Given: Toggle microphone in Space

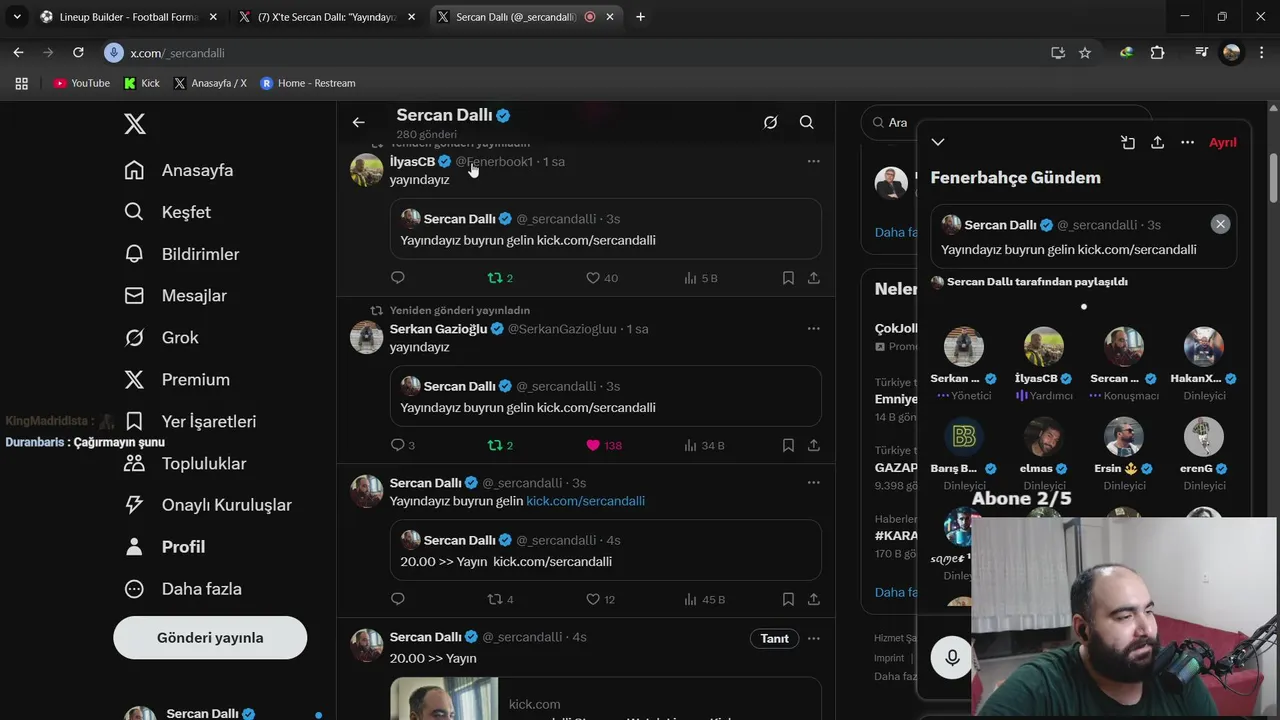Looking at the screenshot, I should pos(952,658).
